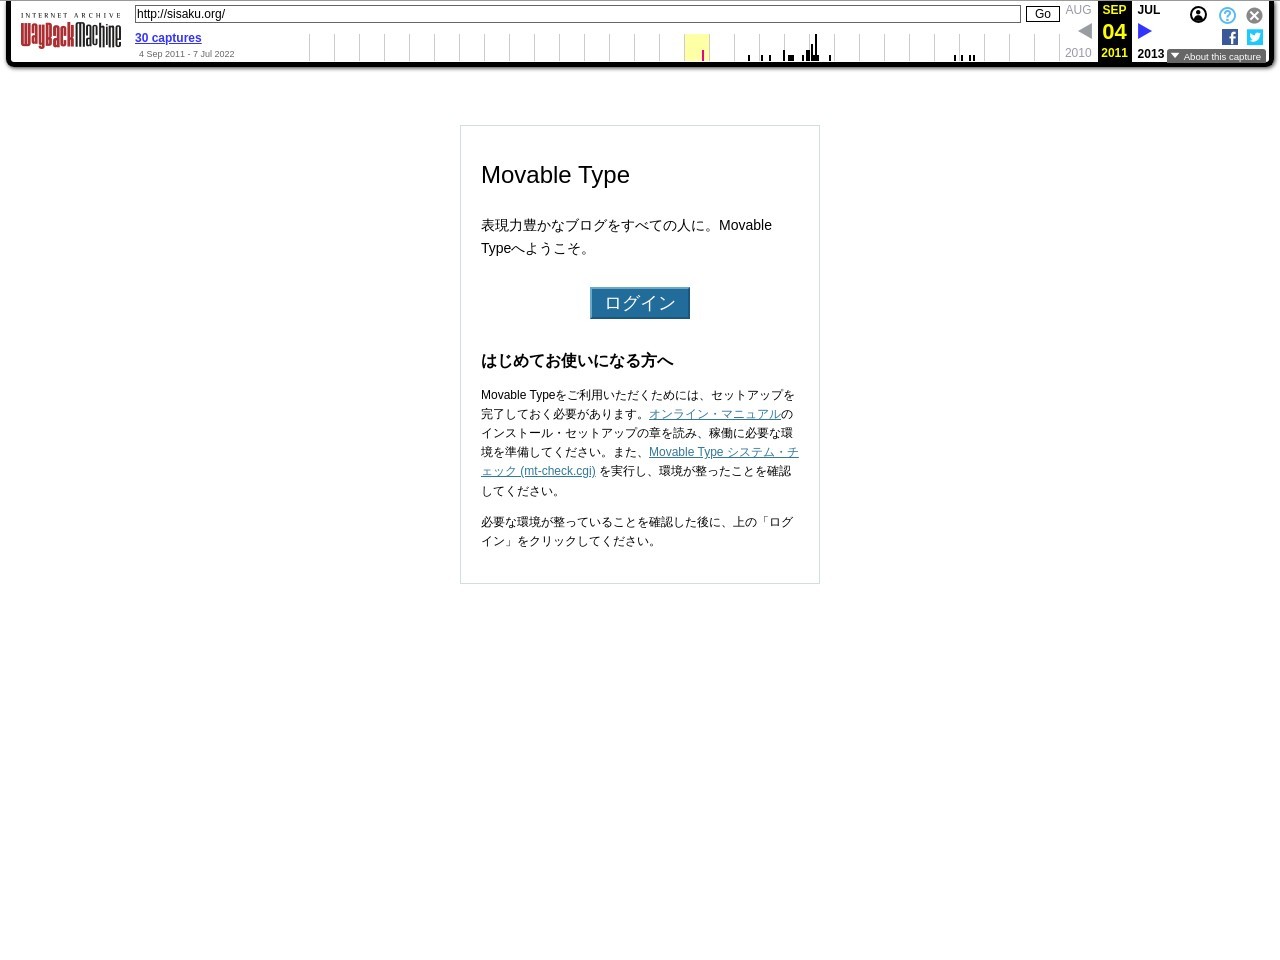Select JUL next capture month
Viewport: 1280px width, 960px height.
1148,10
